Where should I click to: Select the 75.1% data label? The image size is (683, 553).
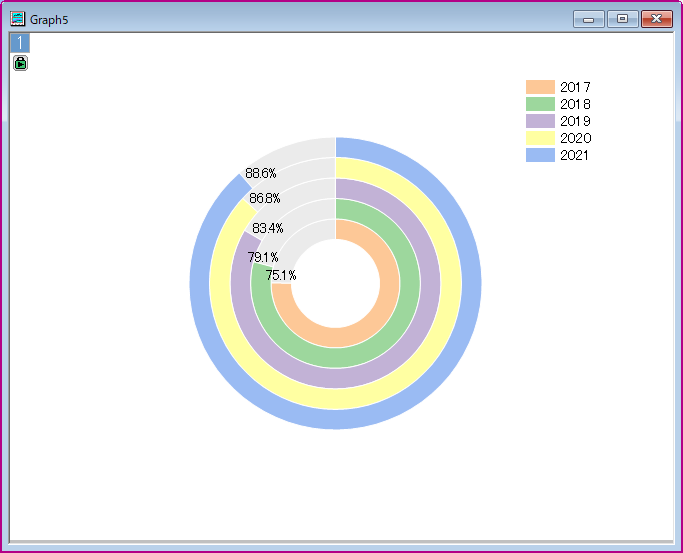pyautogui.click(x=281, y=275)
